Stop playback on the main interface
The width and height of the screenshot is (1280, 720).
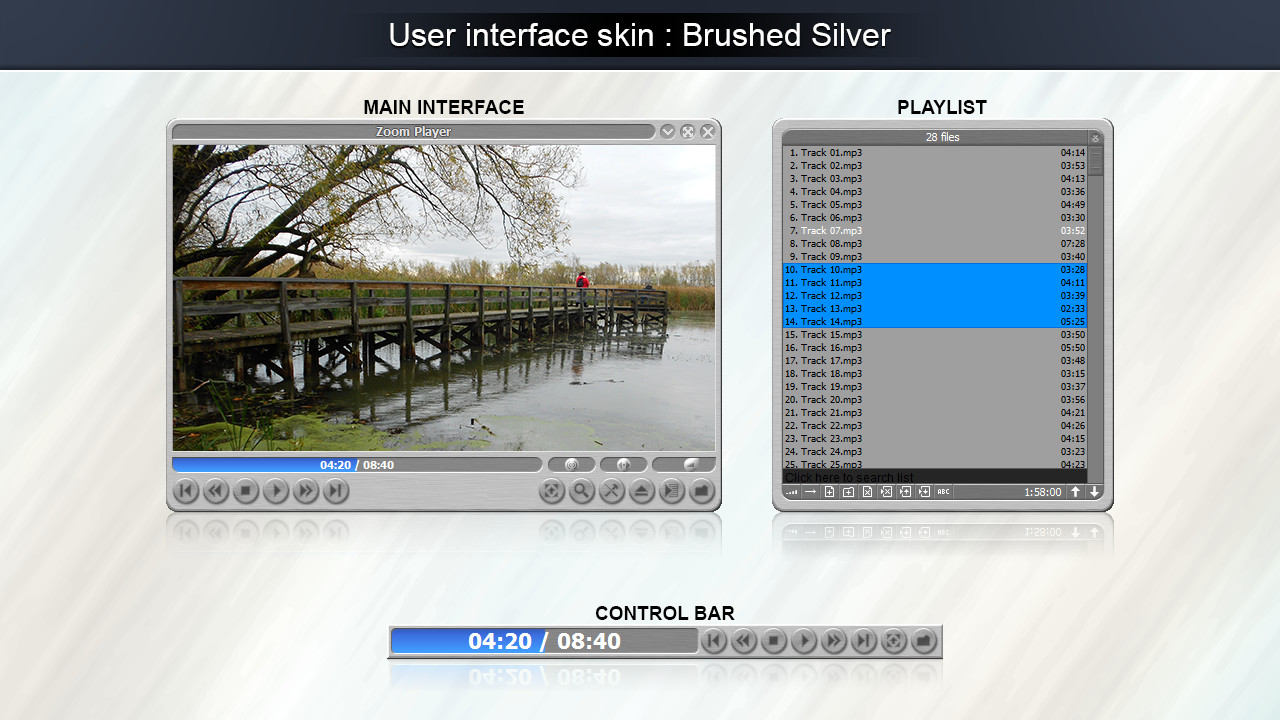click(246, 491)
